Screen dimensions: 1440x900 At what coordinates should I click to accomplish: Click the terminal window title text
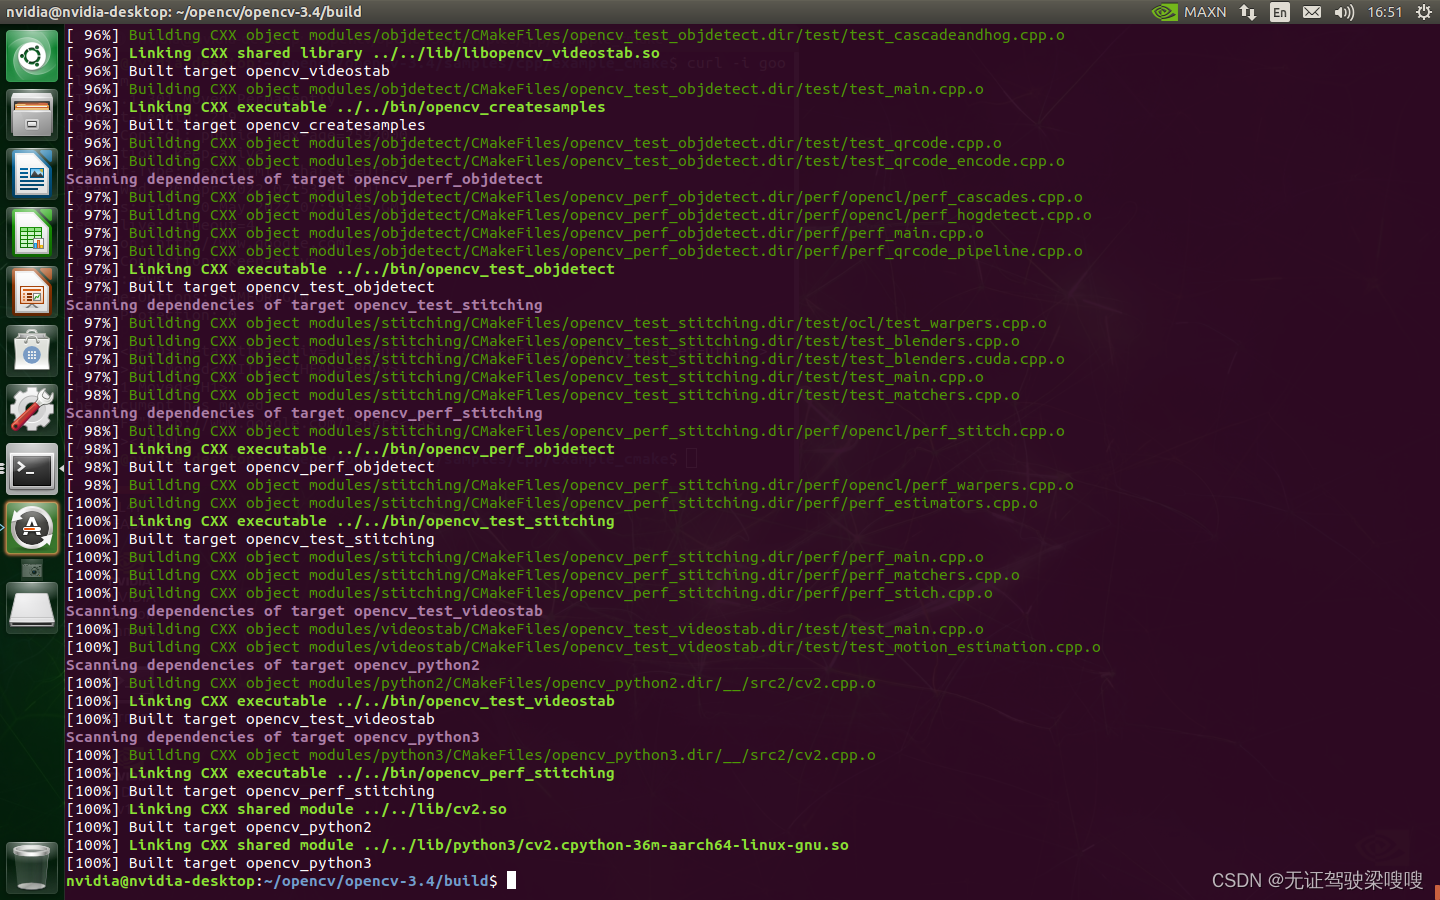click(184, 12)
